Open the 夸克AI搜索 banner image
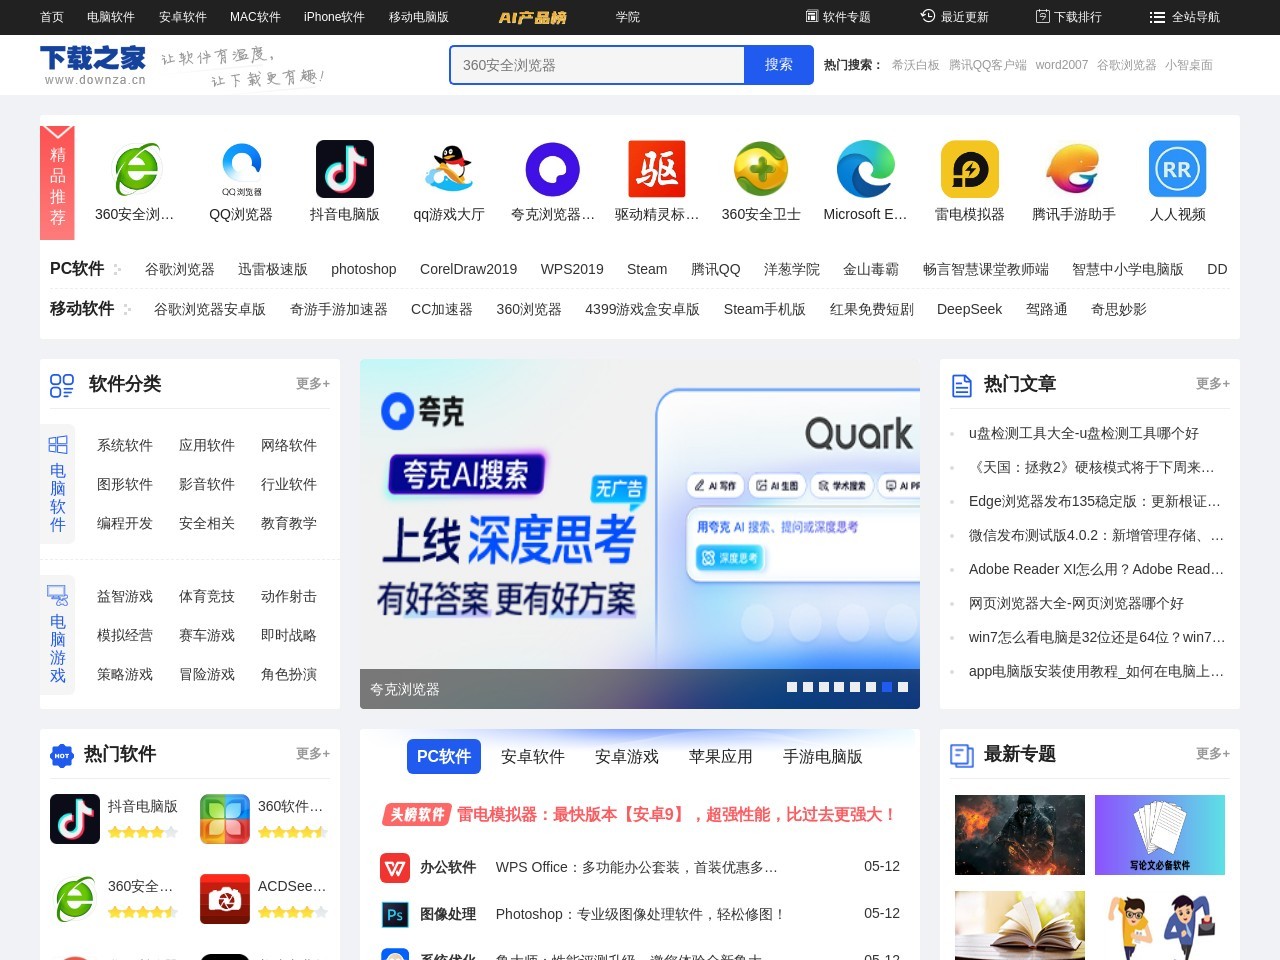Screen dimensions: 1280x960 [x=640, y=534]
